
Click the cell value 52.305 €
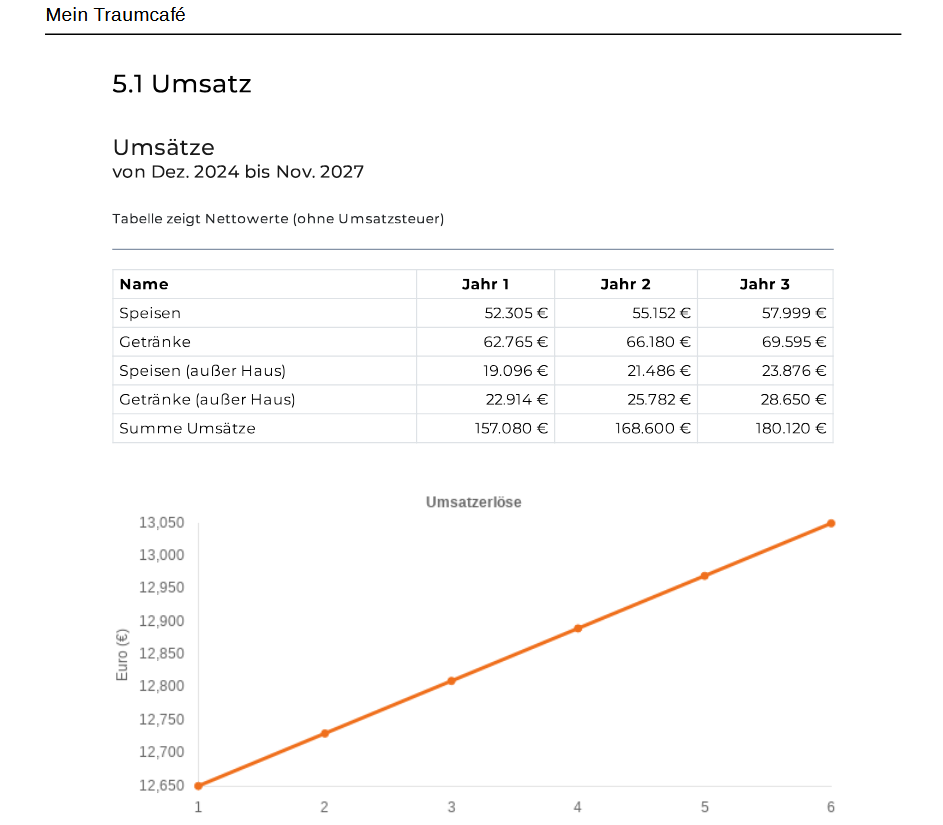[516, 313]
